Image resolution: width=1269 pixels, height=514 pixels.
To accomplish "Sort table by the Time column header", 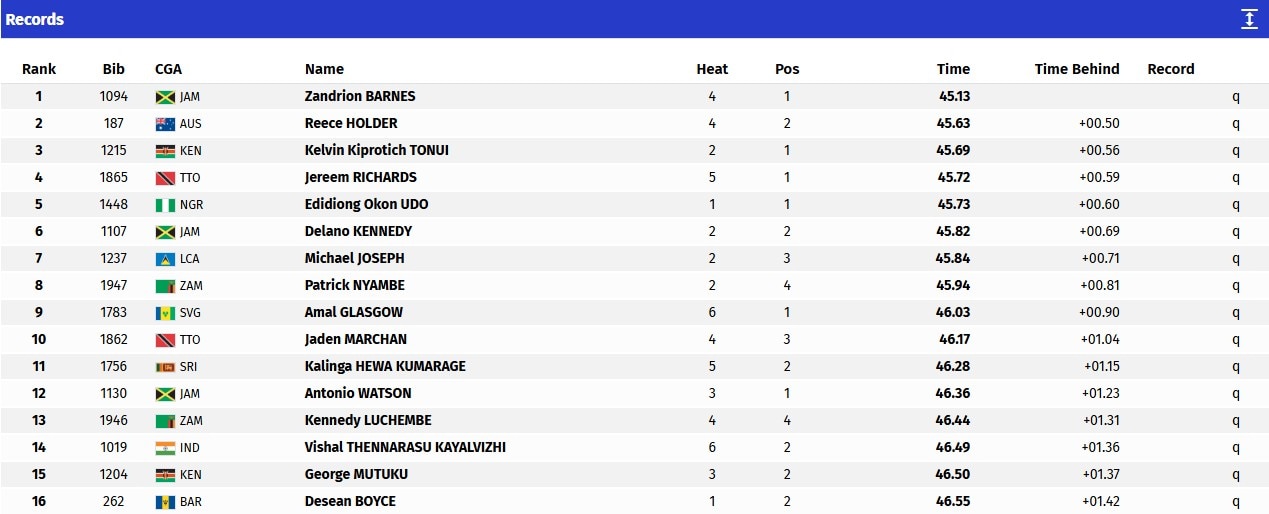I will pos(953,69).
